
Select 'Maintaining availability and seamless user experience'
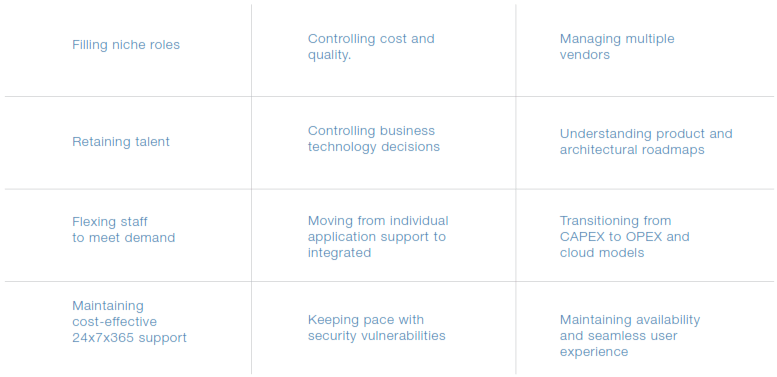(x=630, y=335)
